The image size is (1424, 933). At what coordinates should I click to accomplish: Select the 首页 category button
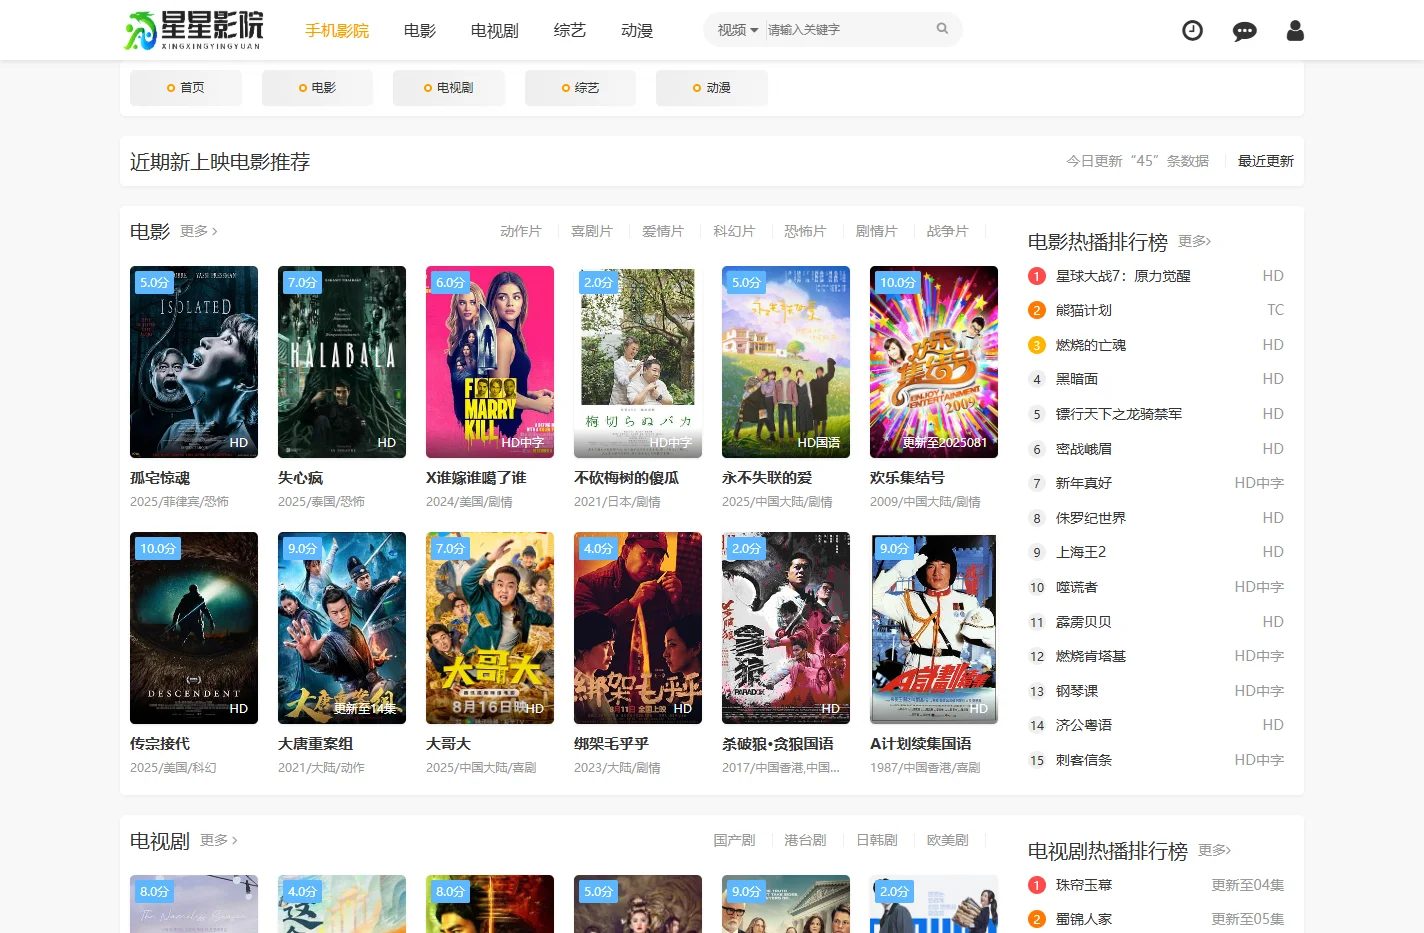point(186,88)
